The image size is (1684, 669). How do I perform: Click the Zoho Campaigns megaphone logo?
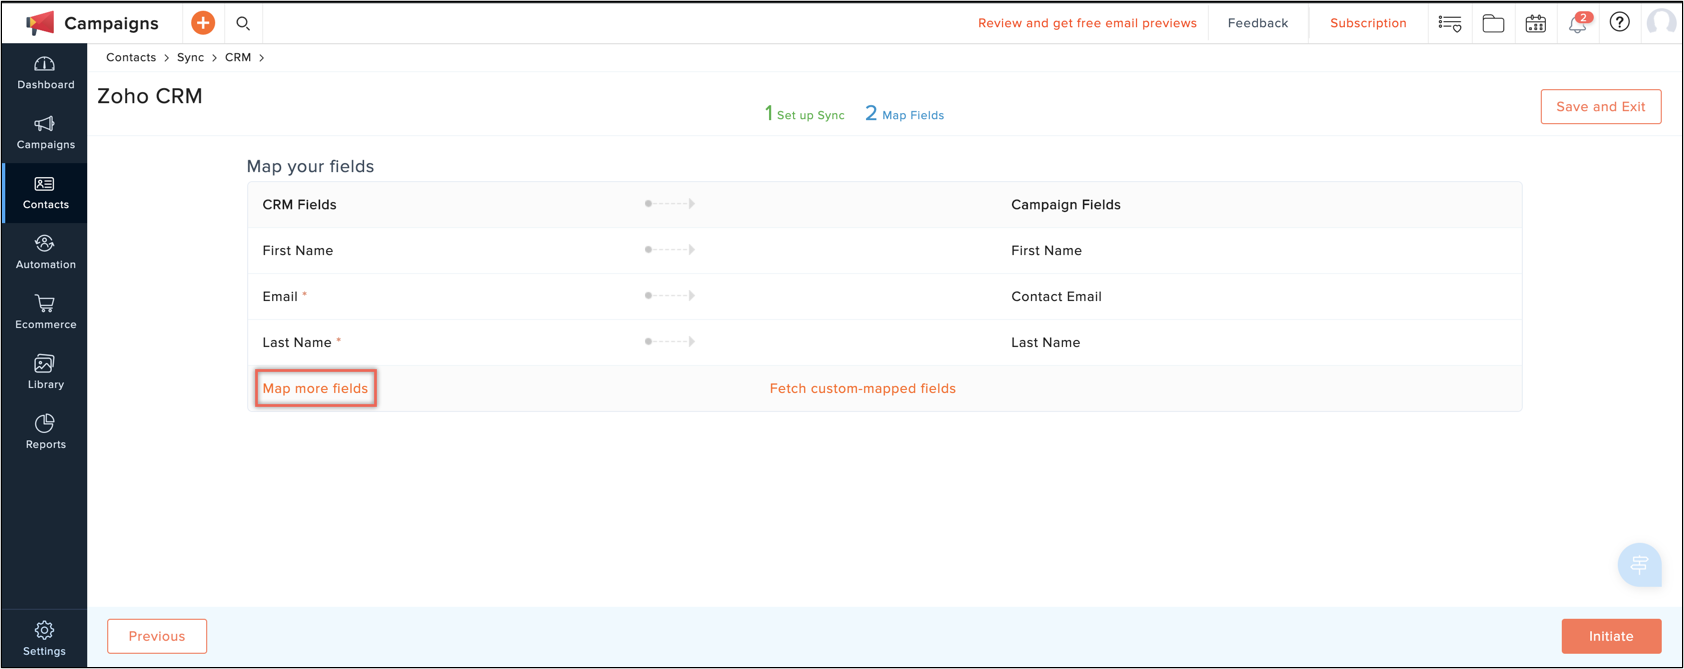coord(40,23)
